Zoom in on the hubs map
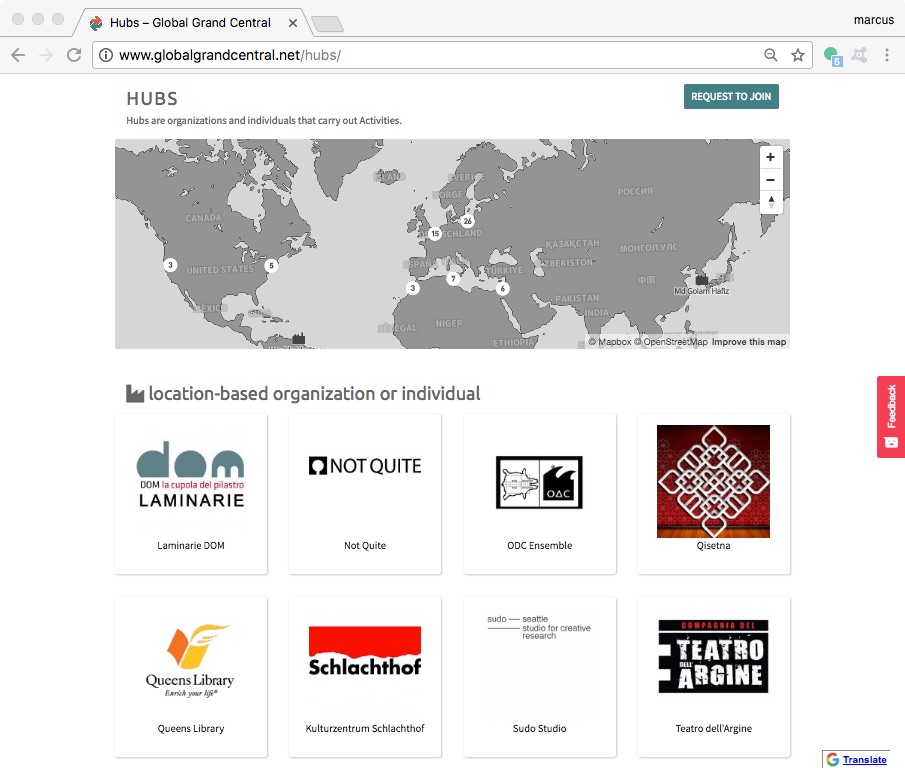The image size is (905, 768). tap(771, 157)
